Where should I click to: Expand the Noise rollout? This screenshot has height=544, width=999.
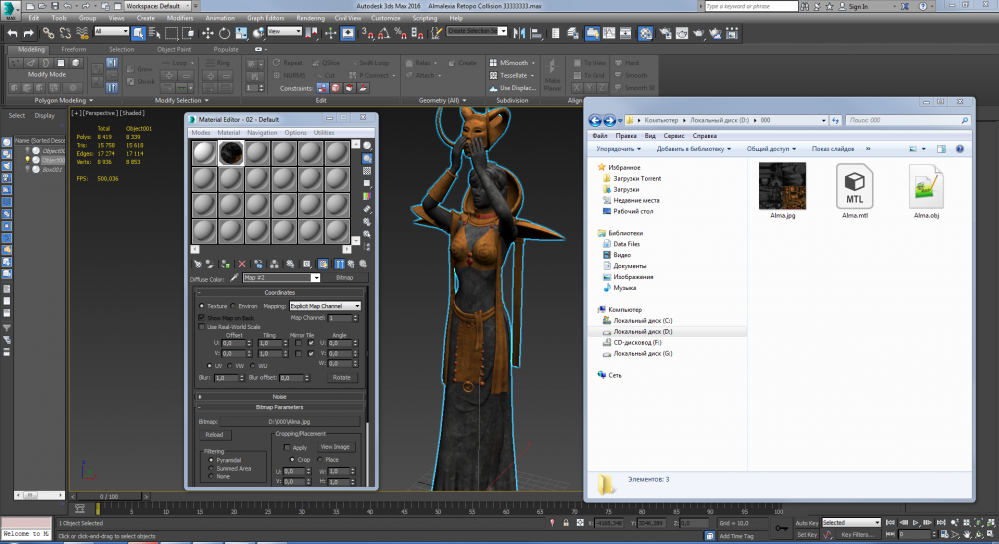pos(280,396)
